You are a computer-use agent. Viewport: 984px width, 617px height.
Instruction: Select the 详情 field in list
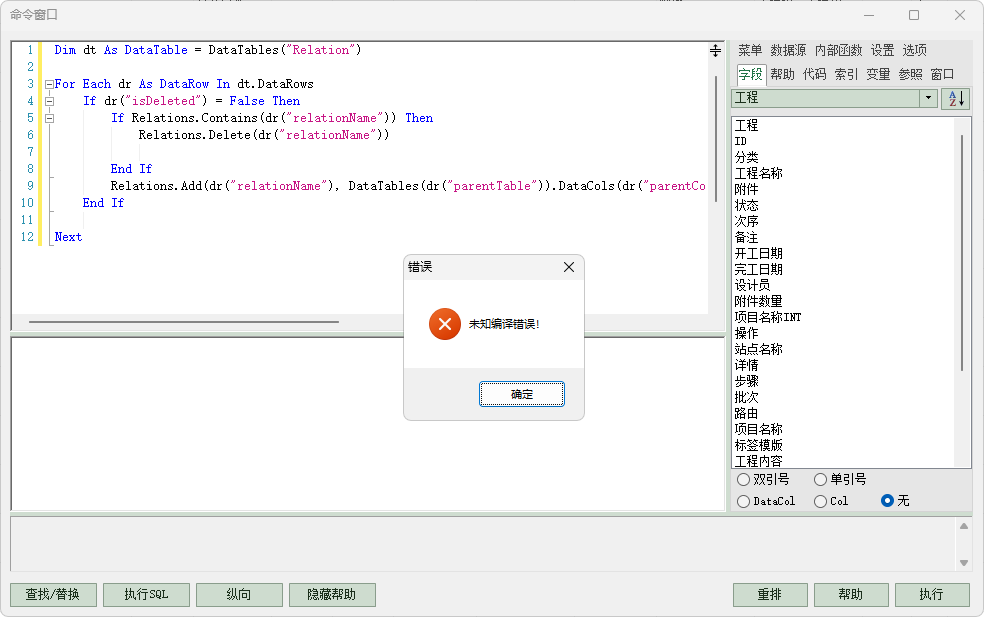click(x=746, y=365)
